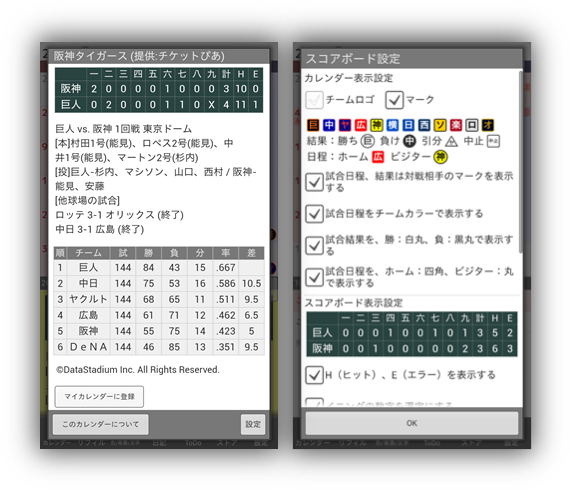Select the yellow 神 Tigers team mark
The height and width of the screenshot is (490, 570).
click(377, 125)
